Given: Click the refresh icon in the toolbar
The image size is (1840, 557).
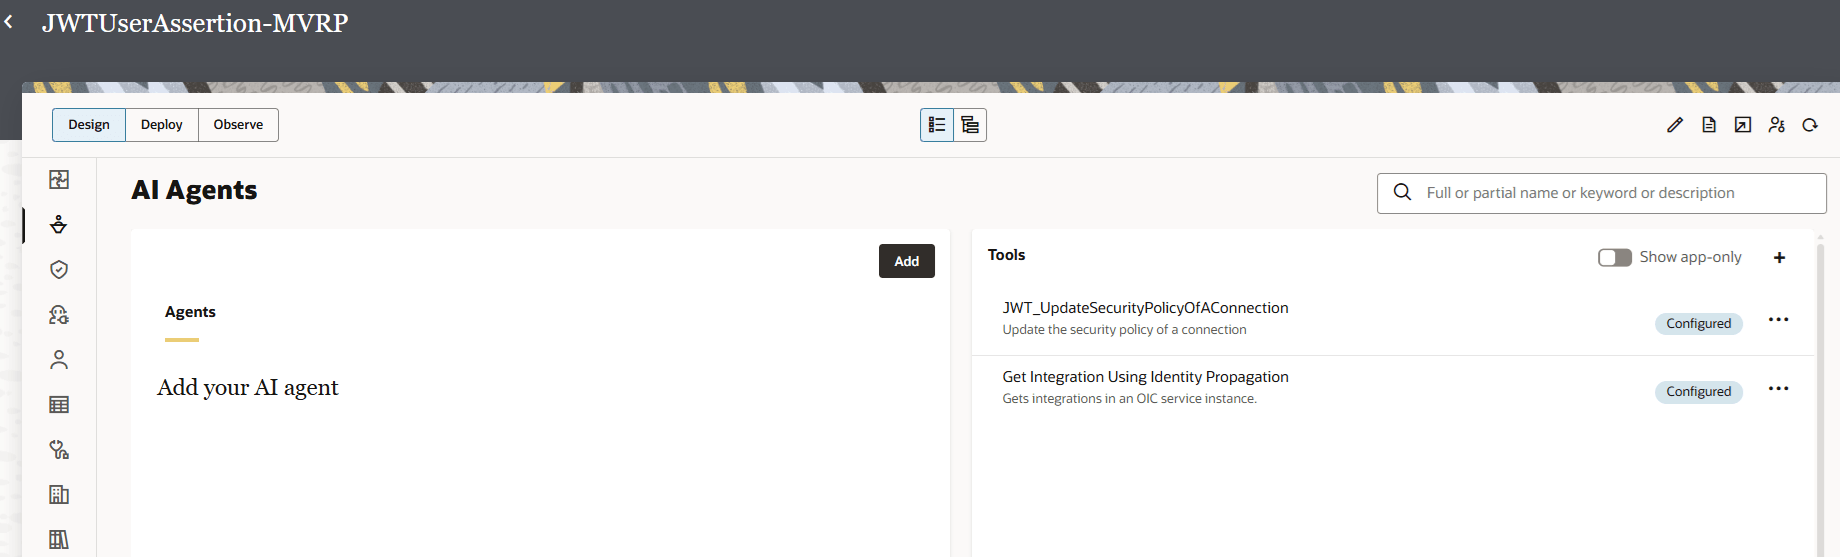Looking at the screenshot, I should click(1810, 125).
